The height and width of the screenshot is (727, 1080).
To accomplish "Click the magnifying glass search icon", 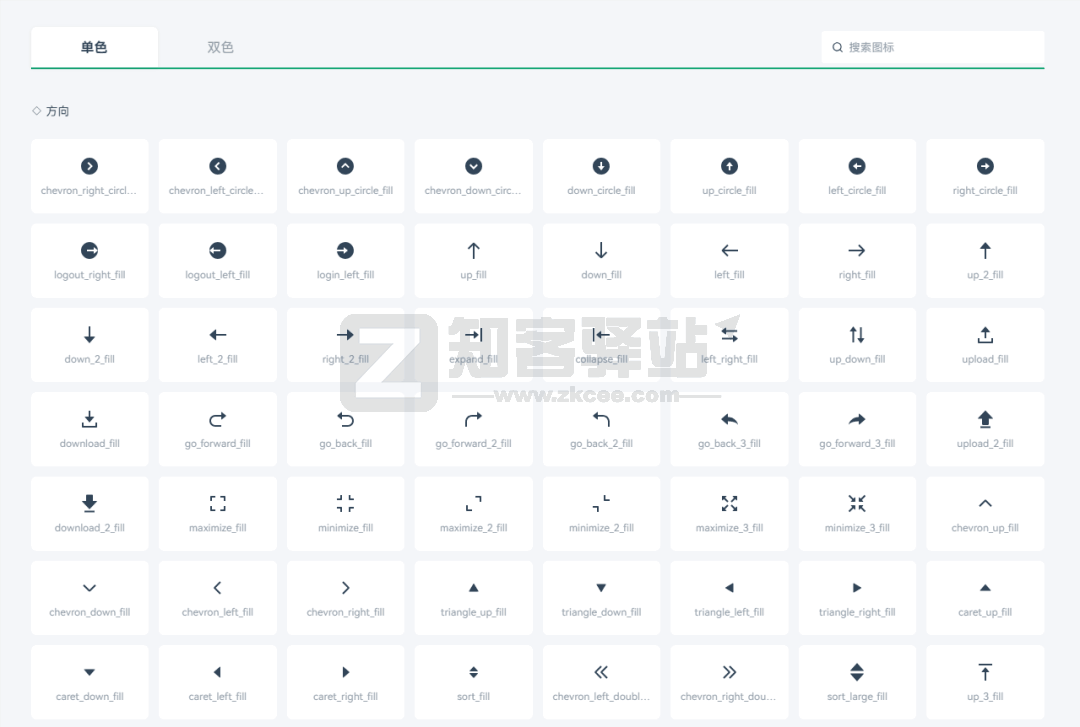I will tap(837, 47).
